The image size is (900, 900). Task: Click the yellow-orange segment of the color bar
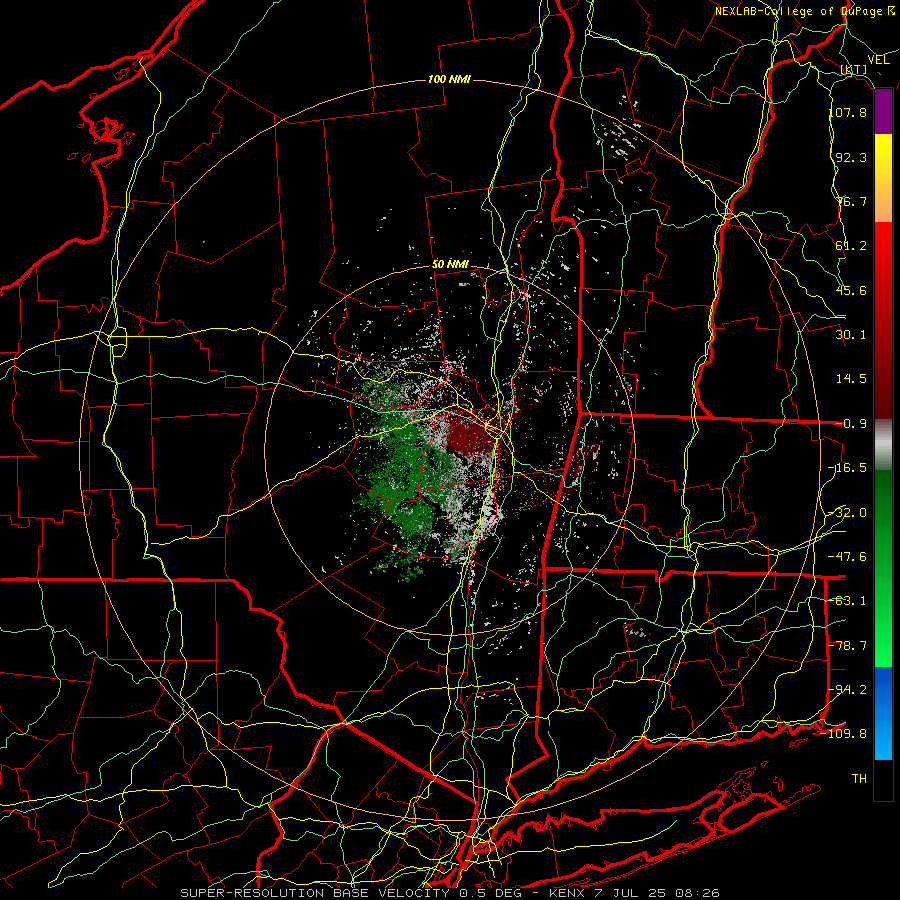(883, 178)
